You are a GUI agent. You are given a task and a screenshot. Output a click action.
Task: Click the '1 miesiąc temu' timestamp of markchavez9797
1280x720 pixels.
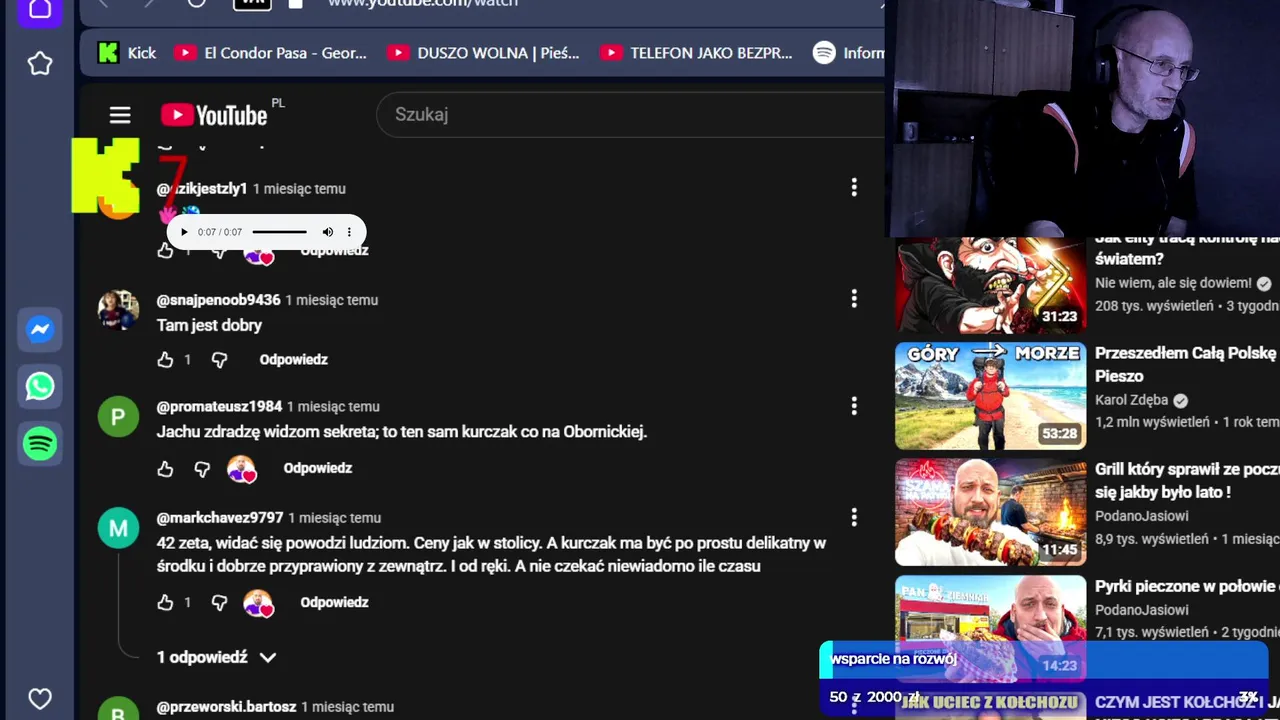click(335, 518)
